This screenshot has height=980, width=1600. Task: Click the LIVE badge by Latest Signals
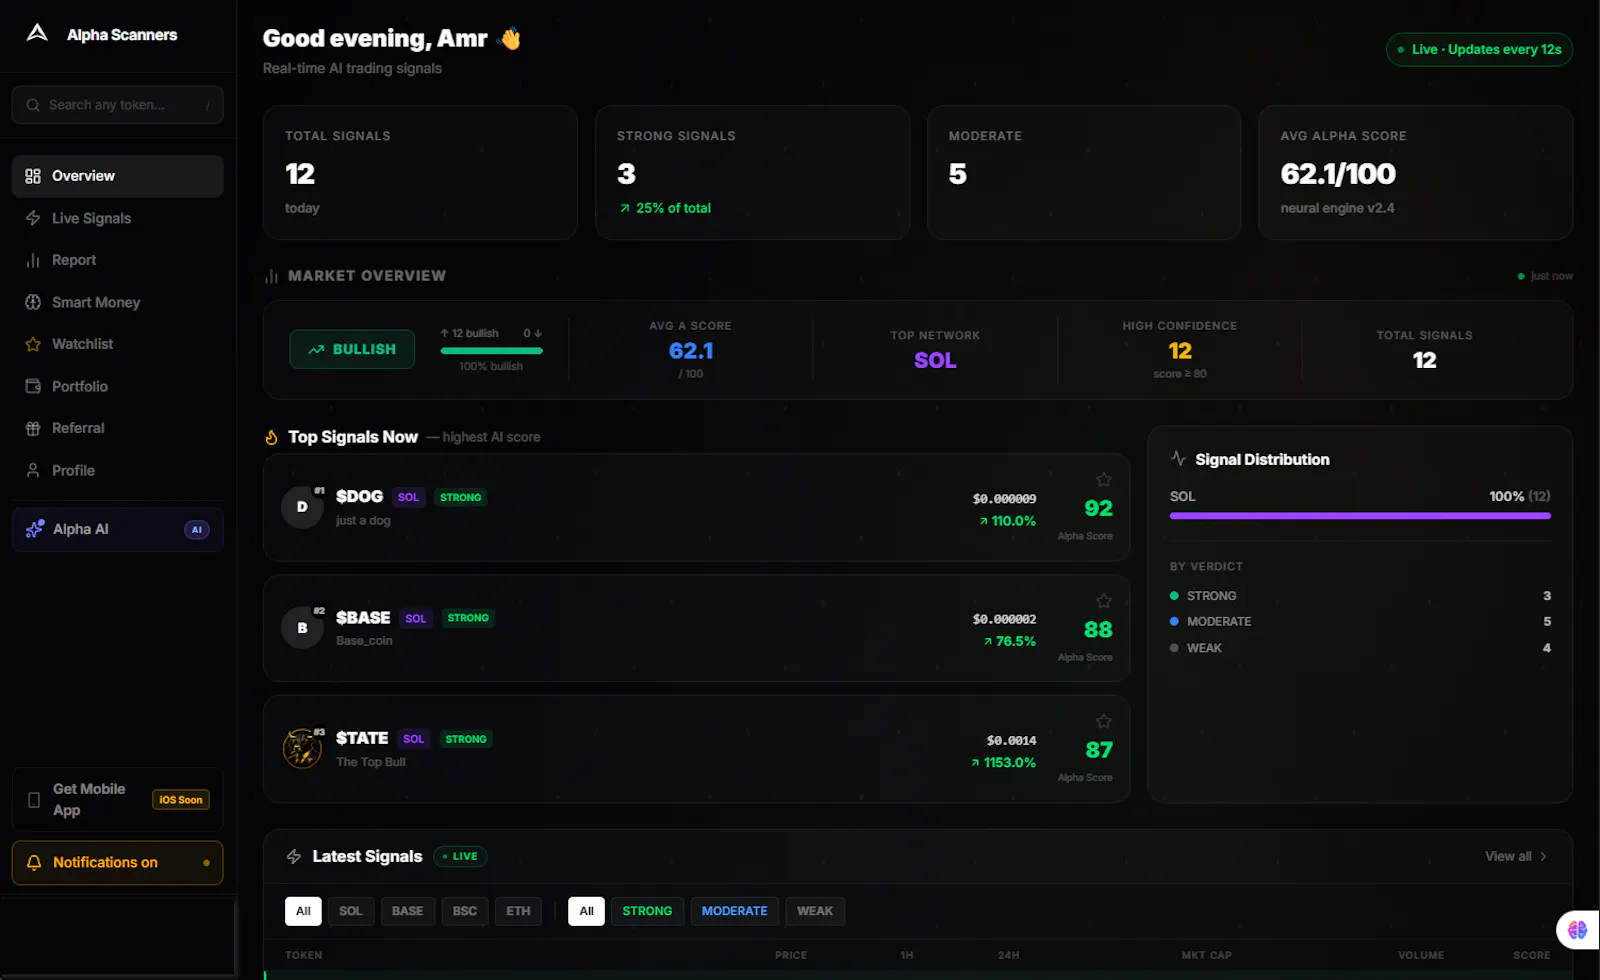(461, 856)
